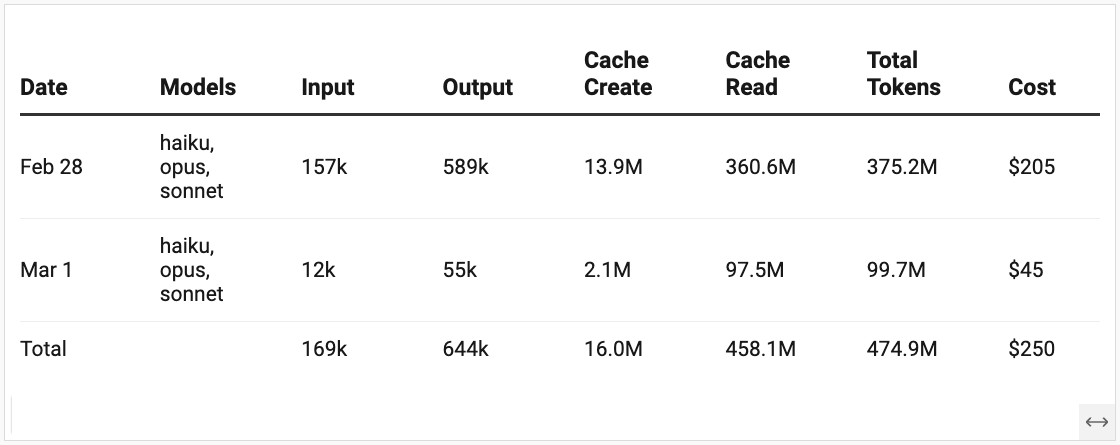The image size is (1120, 445).
Task: Click the Cache Read column header
Action: pyautogui.click(x=758, y=74)
